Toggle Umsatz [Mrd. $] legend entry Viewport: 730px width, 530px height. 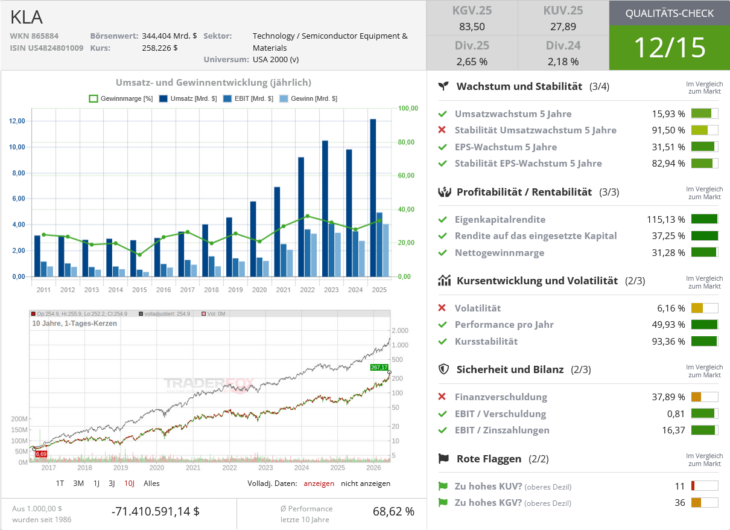[x=188, y=99]
